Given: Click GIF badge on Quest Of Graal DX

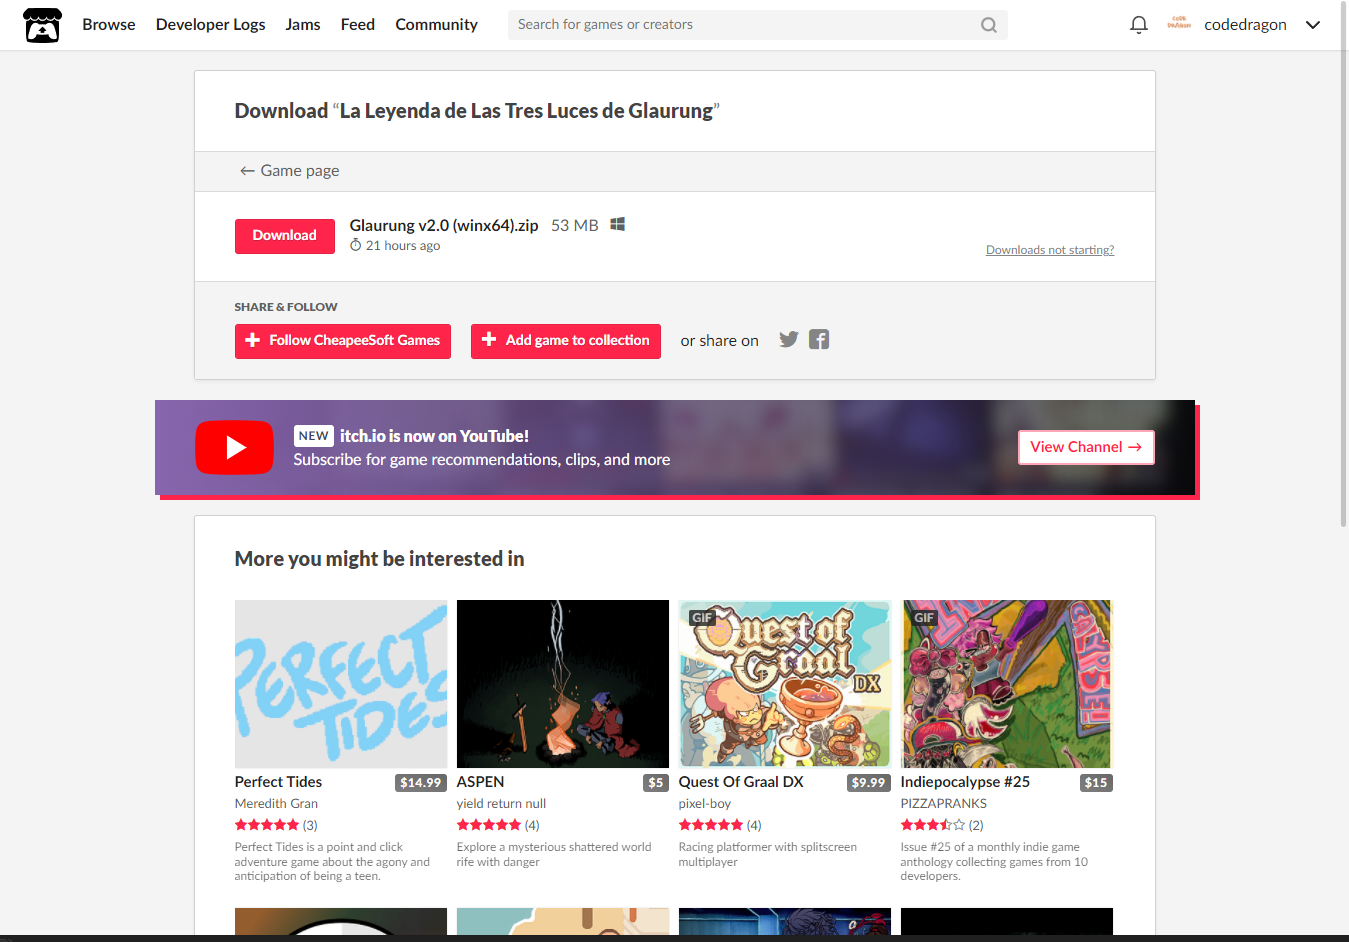Looking at the screenshot, I should [702, 618].
